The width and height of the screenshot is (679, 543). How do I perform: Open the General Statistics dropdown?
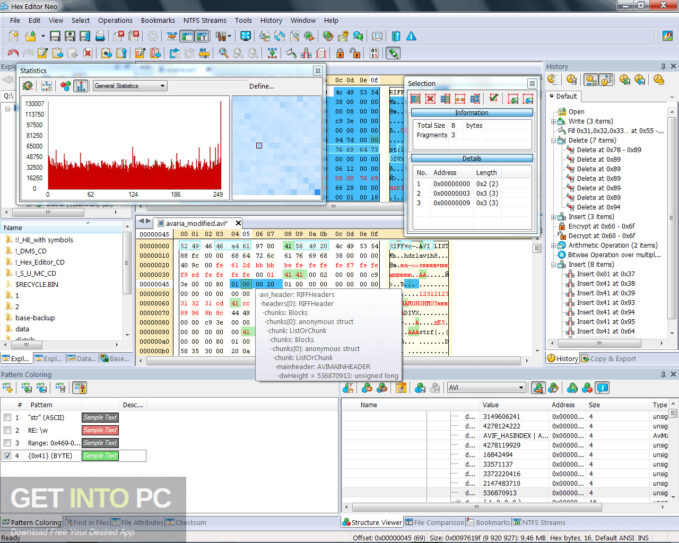[x=130, y=86]
